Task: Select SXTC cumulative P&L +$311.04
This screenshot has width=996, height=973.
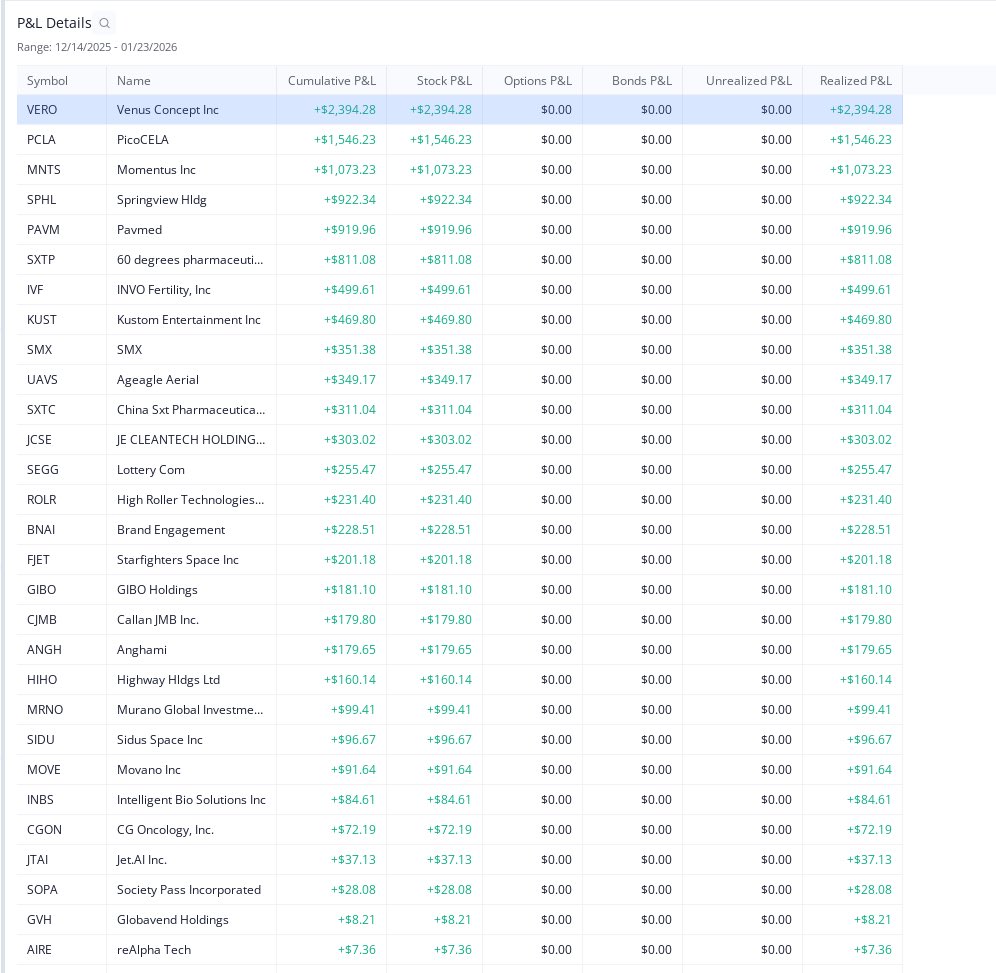Action: [x=349, y=410]
